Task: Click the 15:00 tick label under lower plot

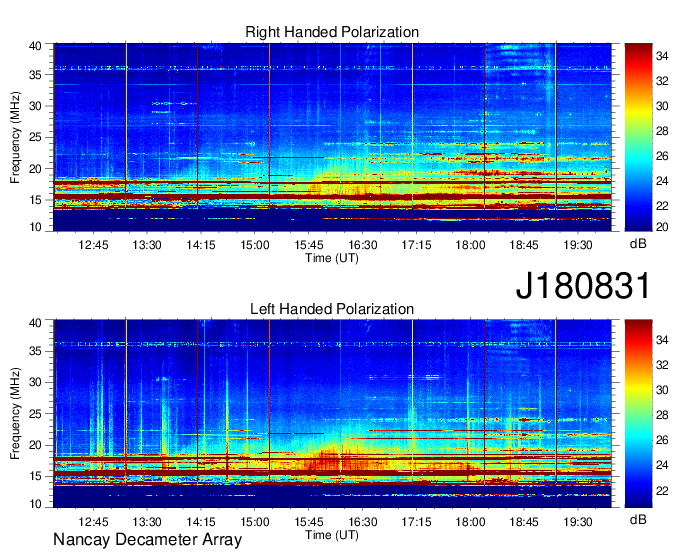Action: point(255,522)
